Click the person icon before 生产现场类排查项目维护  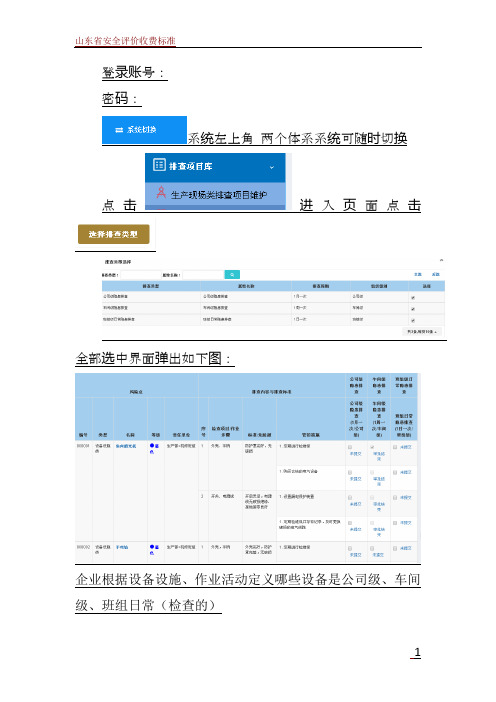click(x=161, y=193)
